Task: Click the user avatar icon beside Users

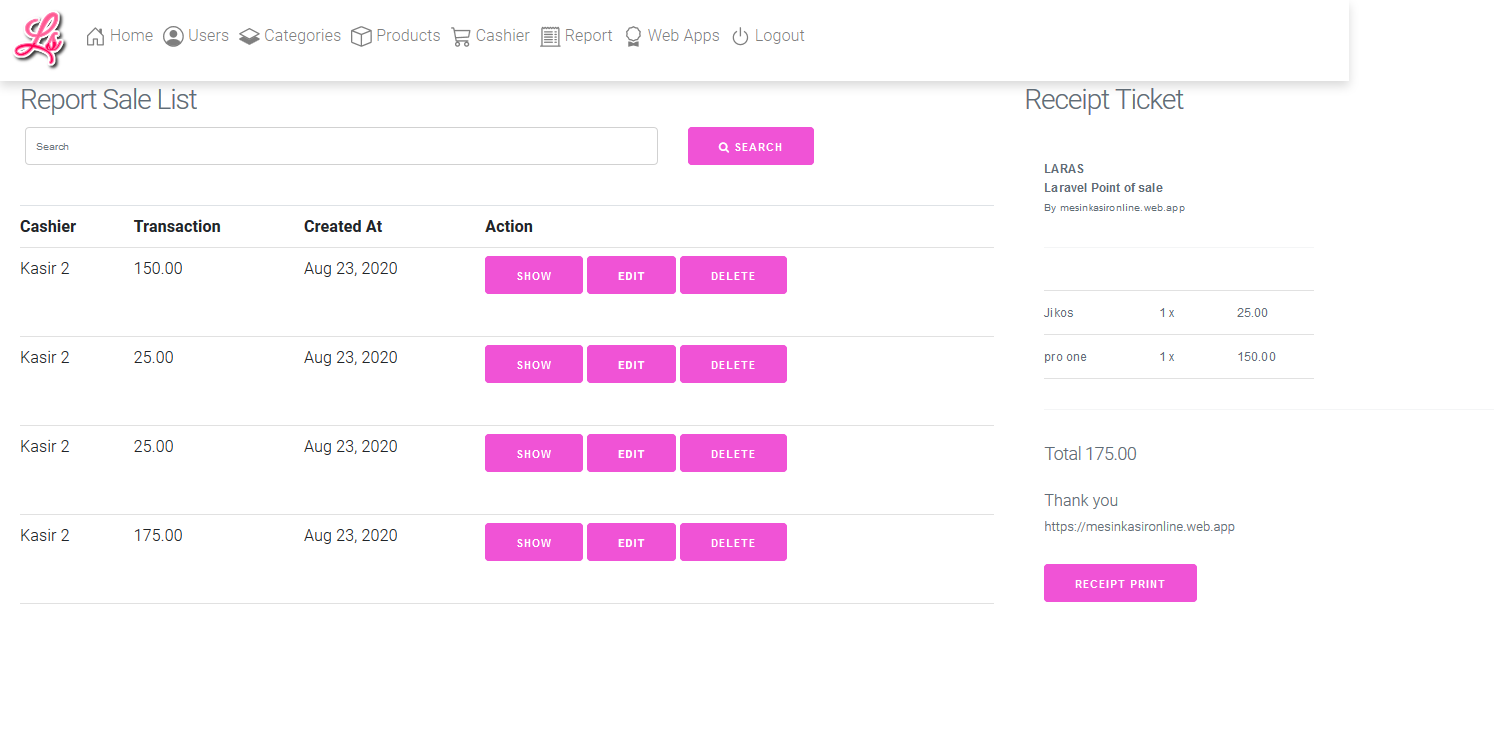Action: click(x=173, y=37)
